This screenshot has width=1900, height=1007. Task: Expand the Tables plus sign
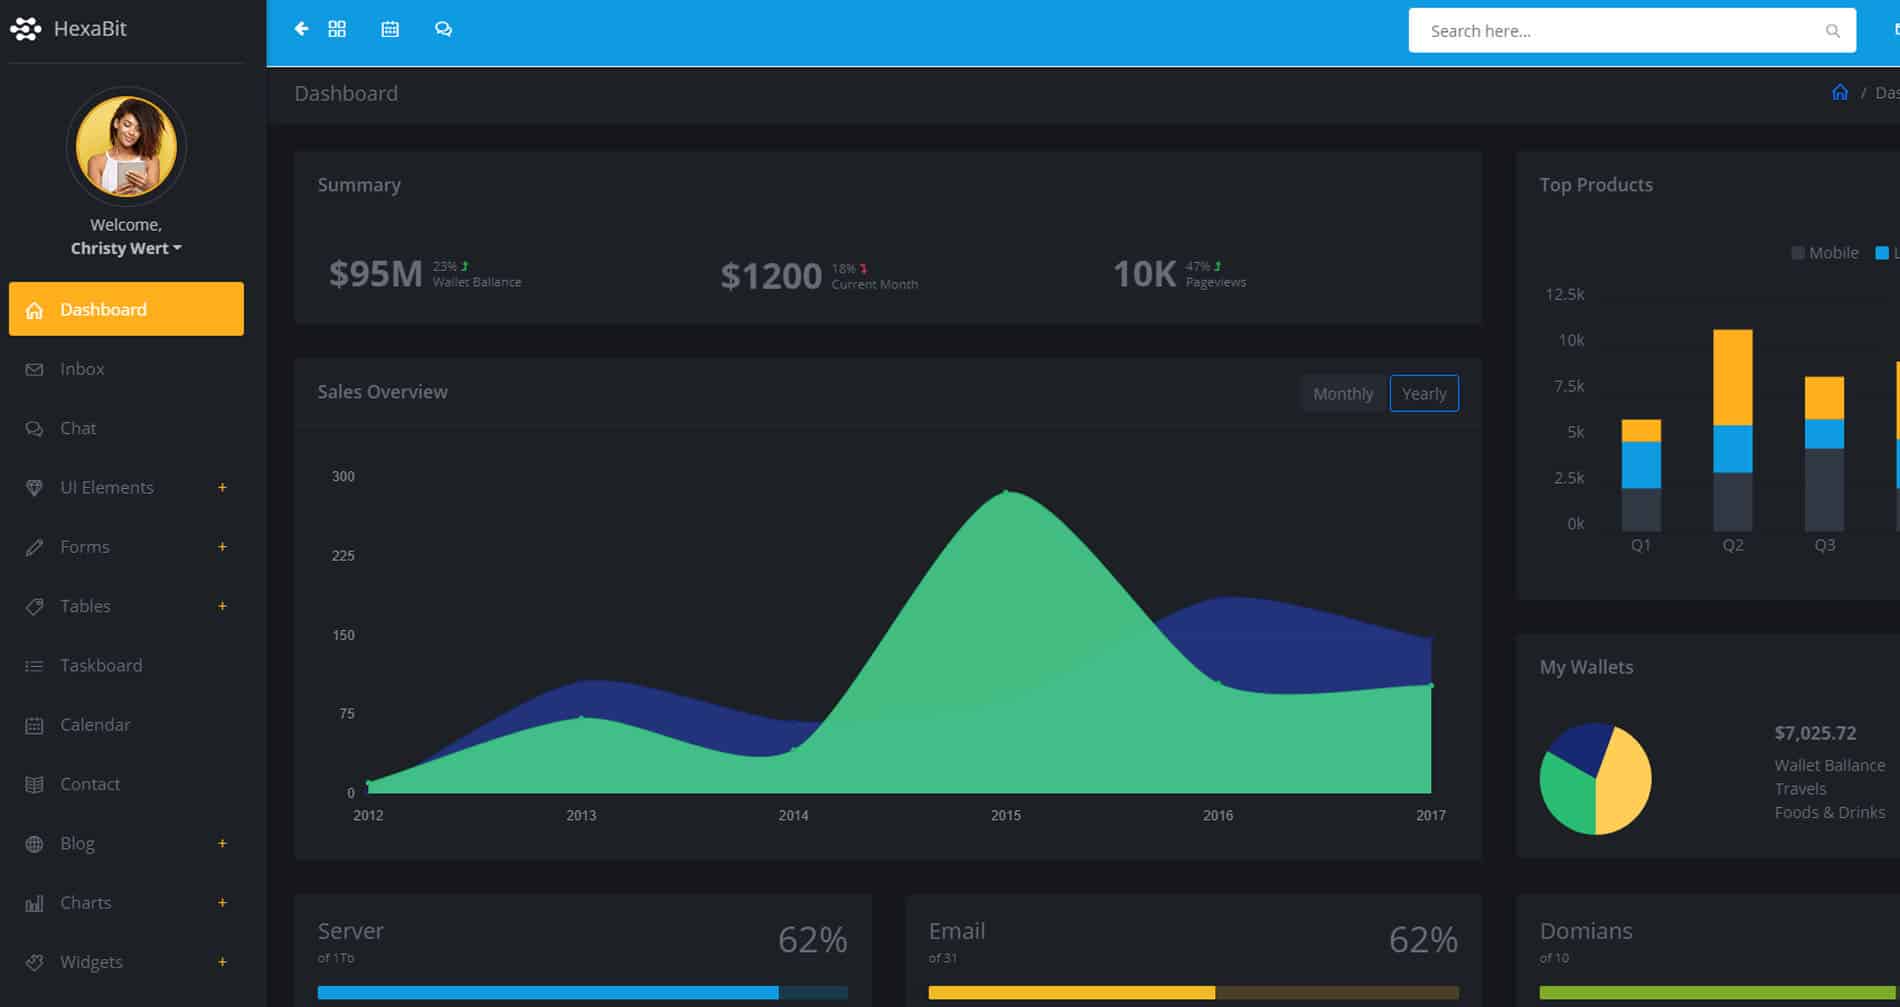coord(222,605)
